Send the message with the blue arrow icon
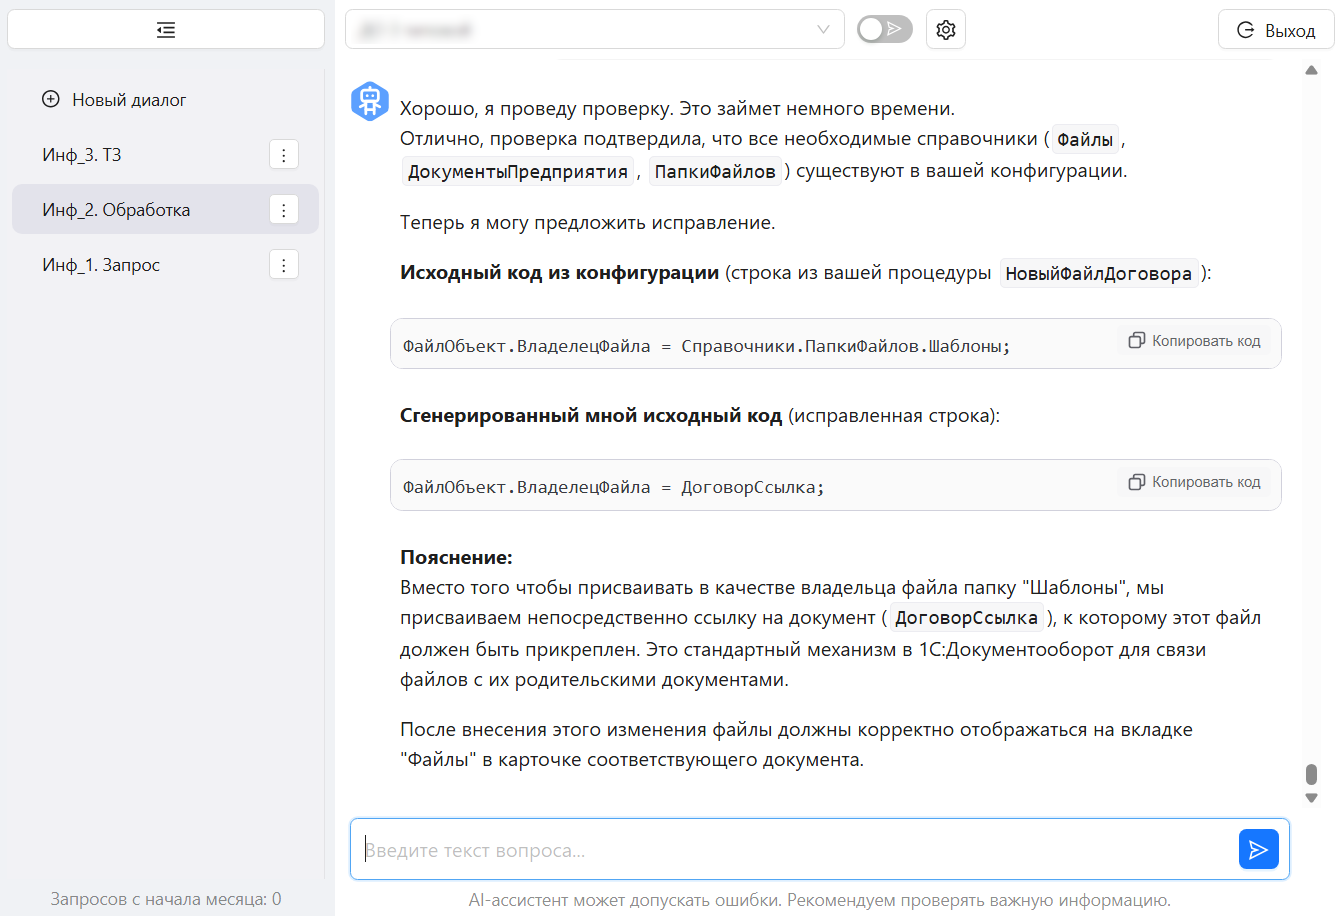Image resolution: width=1341 pixels, height=916 pixels. click(1258, 849)
